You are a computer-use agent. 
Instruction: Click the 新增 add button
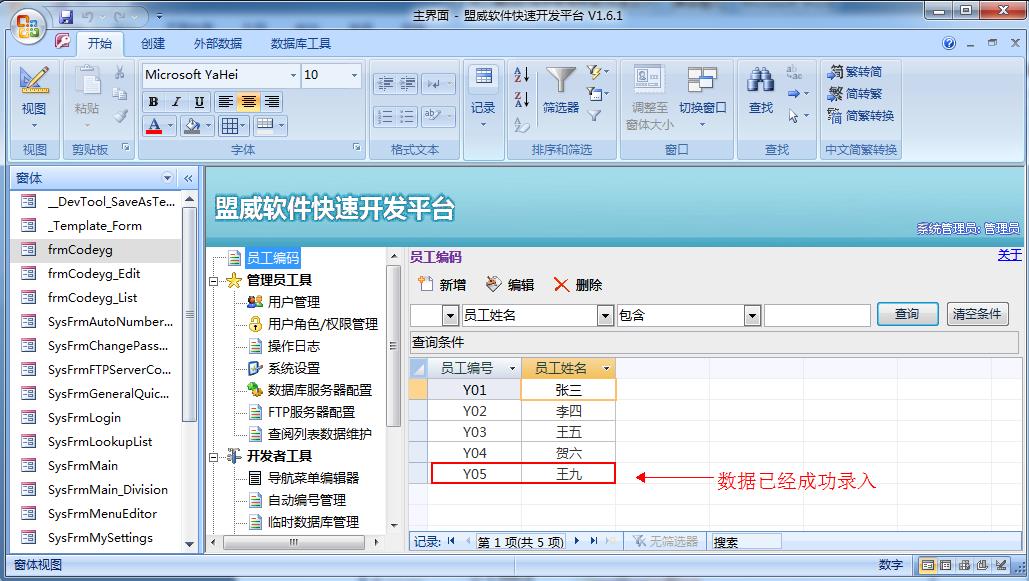442,285
